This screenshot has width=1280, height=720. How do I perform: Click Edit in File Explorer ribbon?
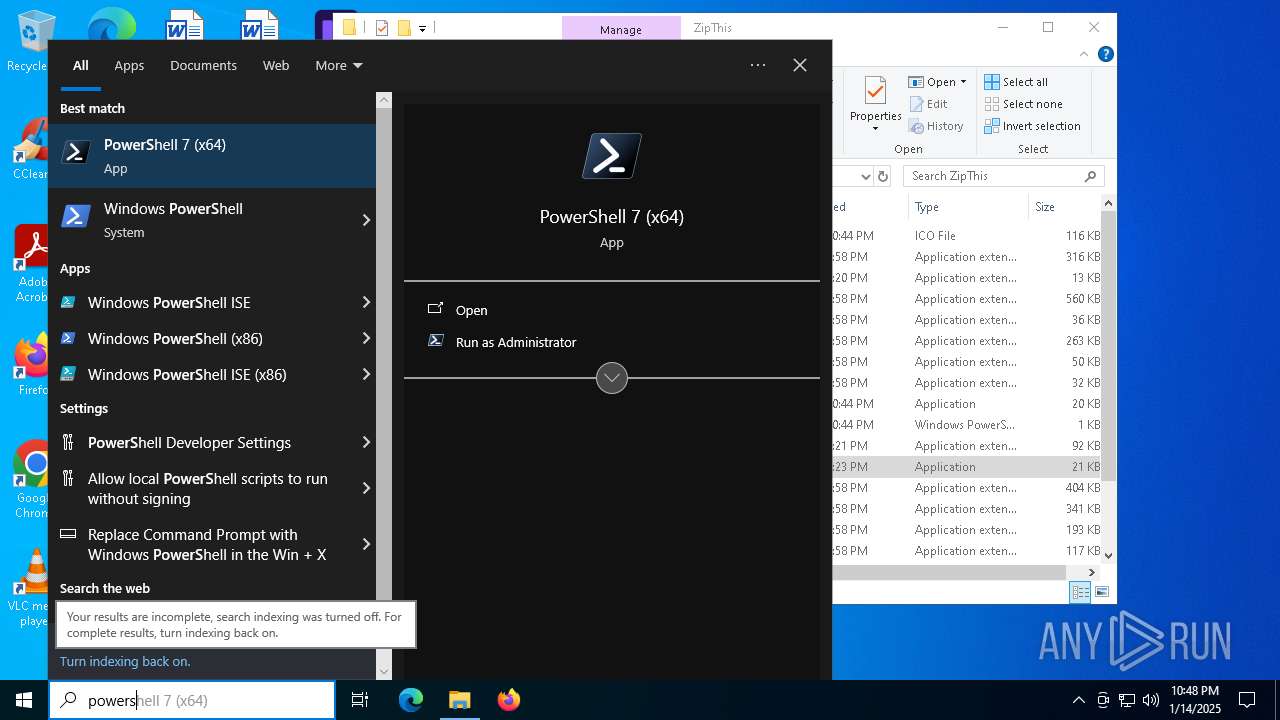point(928,104)
